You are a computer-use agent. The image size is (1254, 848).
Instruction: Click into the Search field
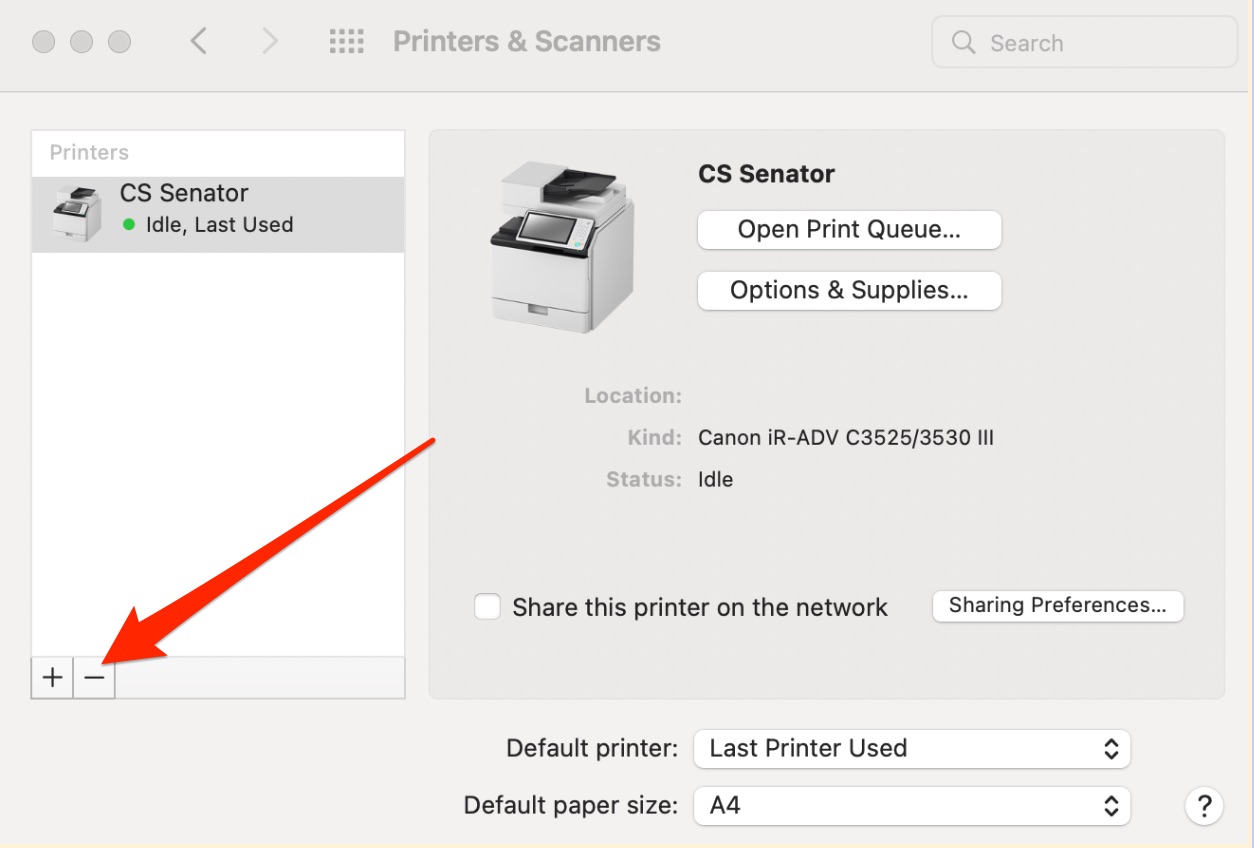tap(1085, 42)
